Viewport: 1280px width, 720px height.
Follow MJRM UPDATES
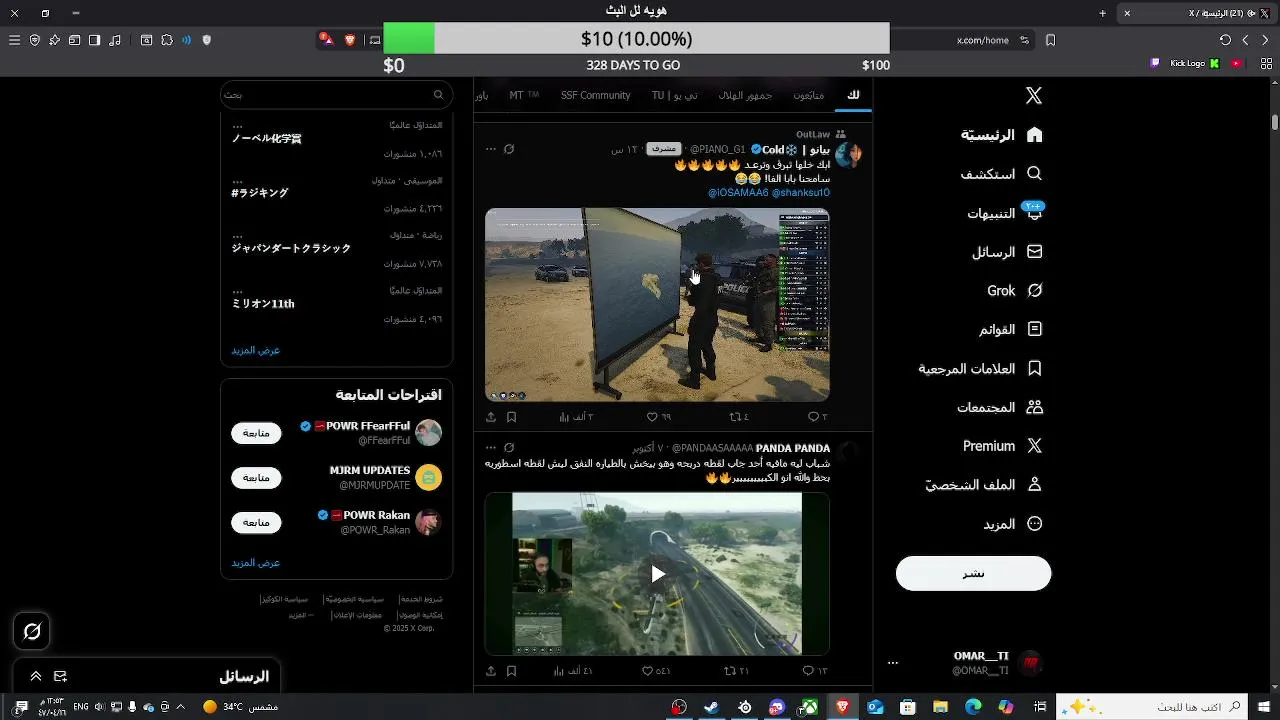256,478
